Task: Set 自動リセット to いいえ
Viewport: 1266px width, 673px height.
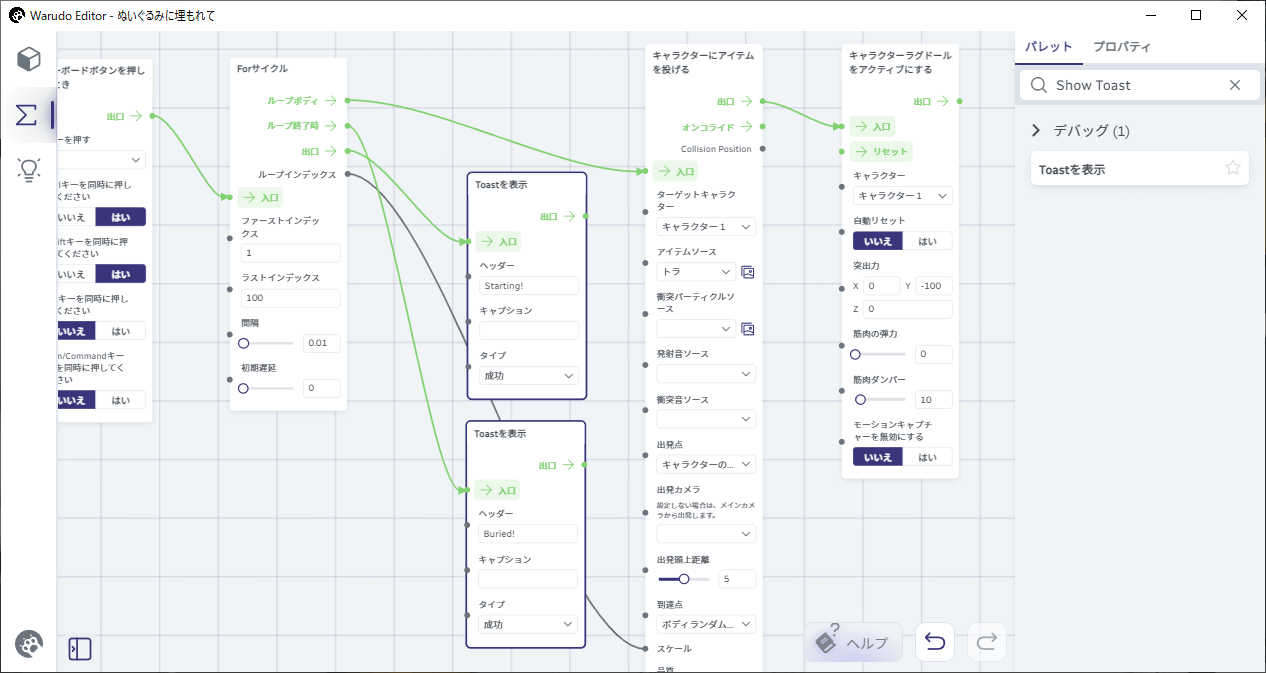Action: click(x=877, y=241)
